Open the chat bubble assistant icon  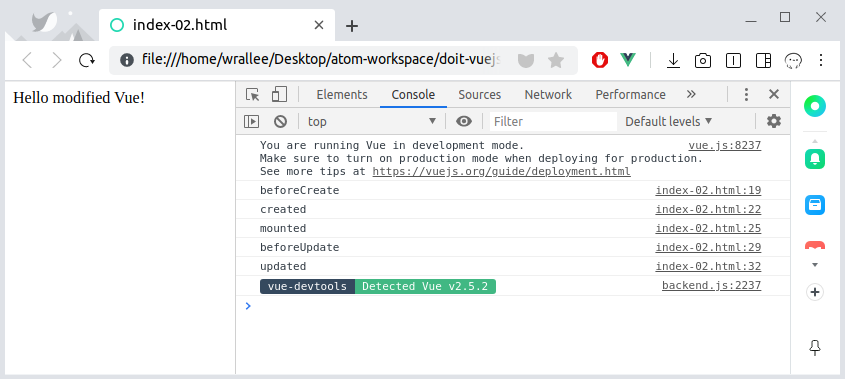click(x=792, y=60)
